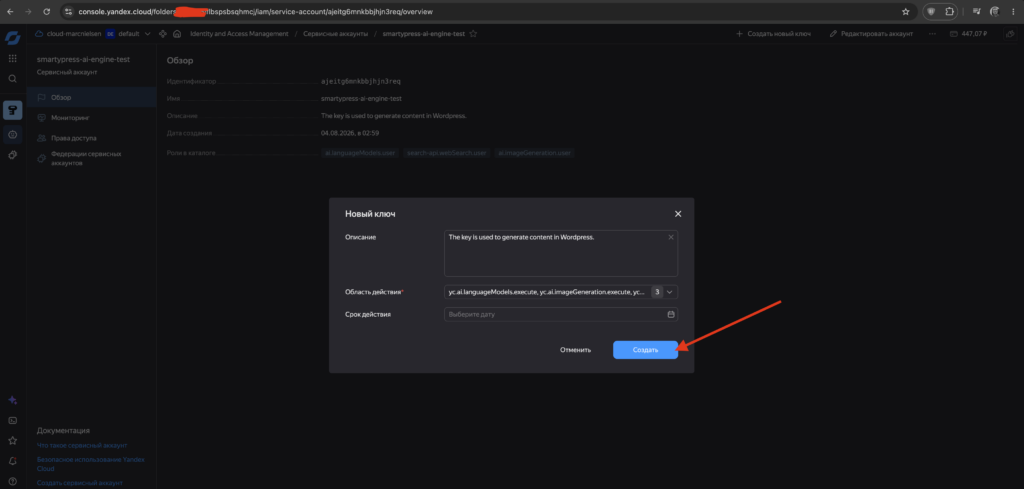Click the browser back arrow
The width and height of the screenshot is (1024, 489).
point(10,12)
